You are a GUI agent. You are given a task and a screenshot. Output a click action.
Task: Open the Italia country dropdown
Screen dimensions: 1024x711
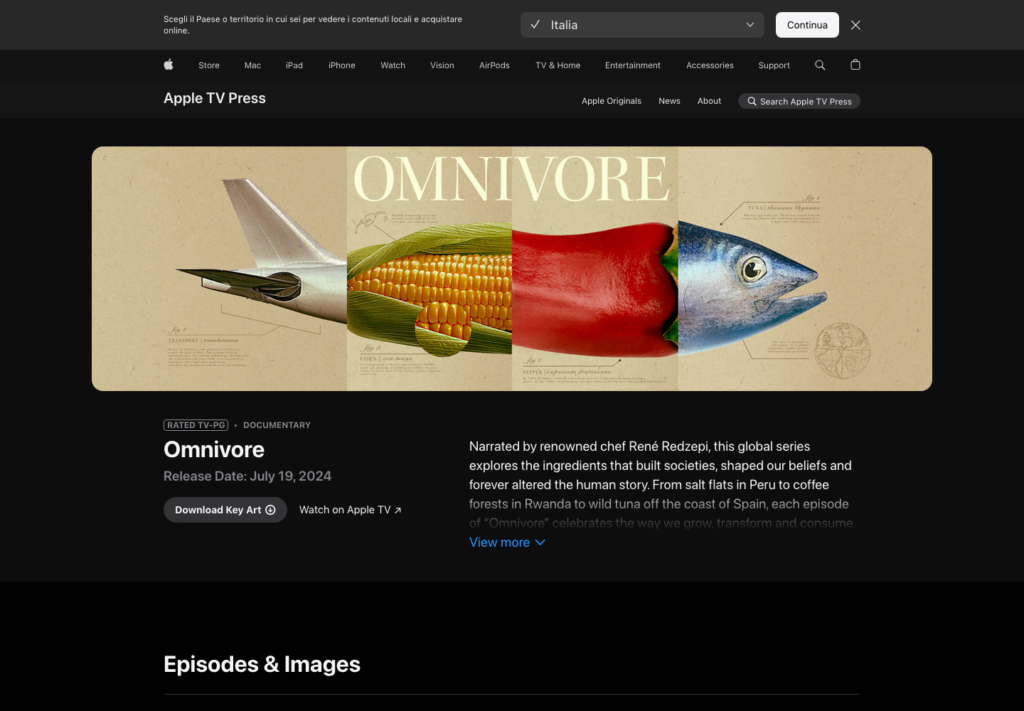[642, 25]
